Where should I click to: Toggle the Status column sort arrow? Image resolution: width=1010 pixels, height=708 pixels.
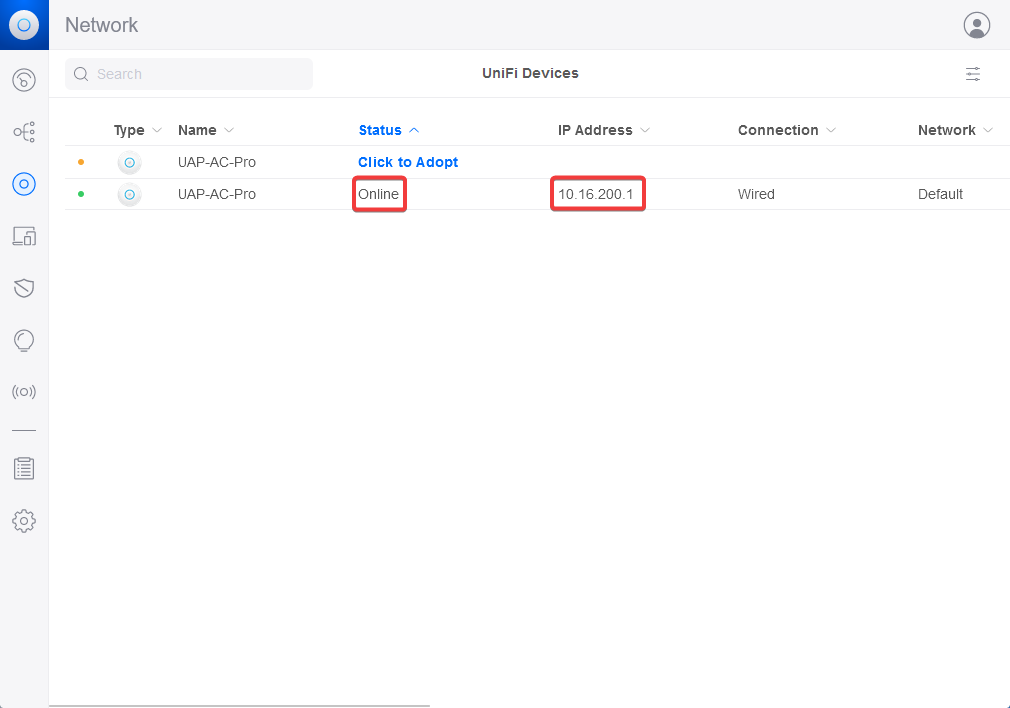pyautogui.click(x=414, y=130)
